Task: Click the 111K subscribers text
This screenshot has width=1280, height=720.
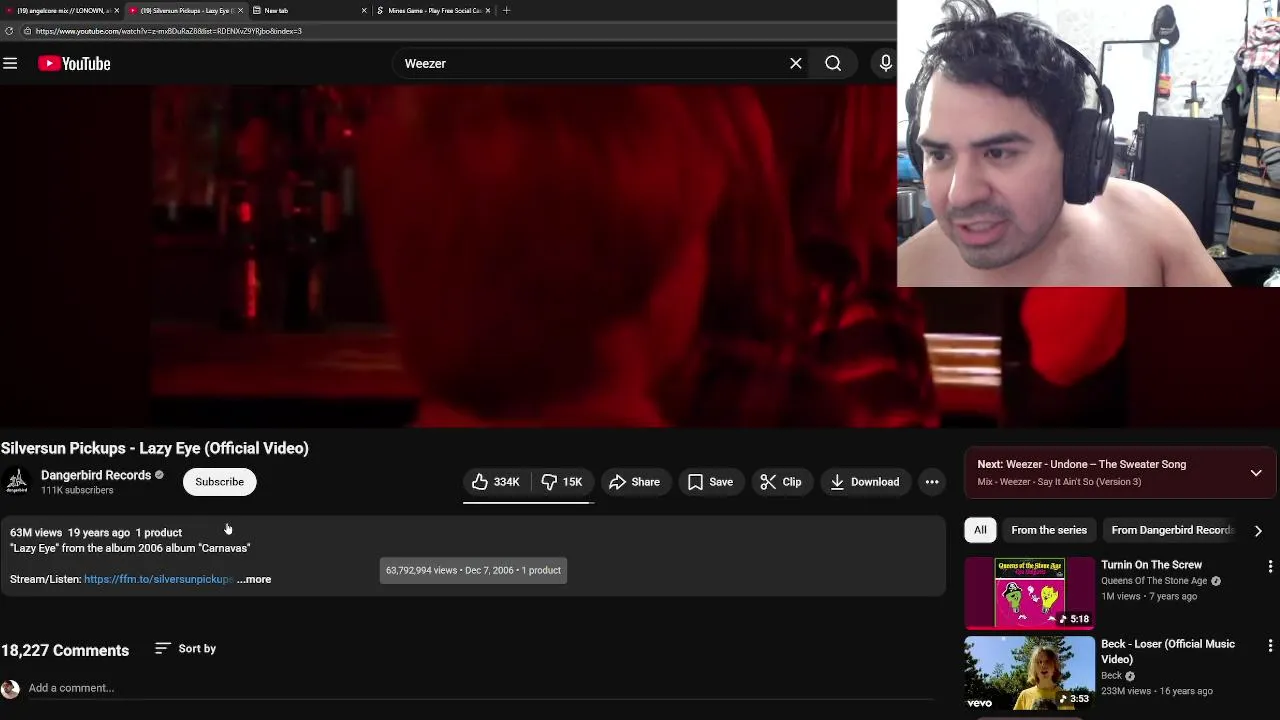Action: click(77, 491)
